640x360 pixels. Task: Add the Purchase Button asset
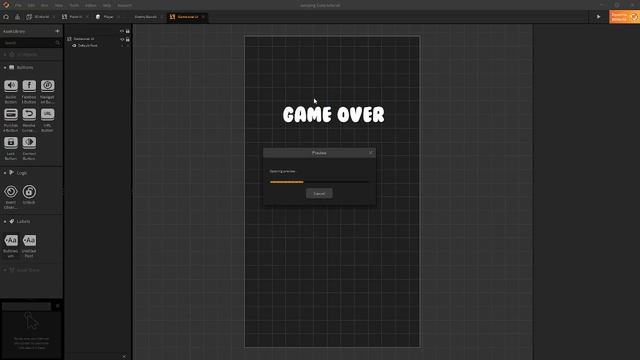(x=11, y=114)
